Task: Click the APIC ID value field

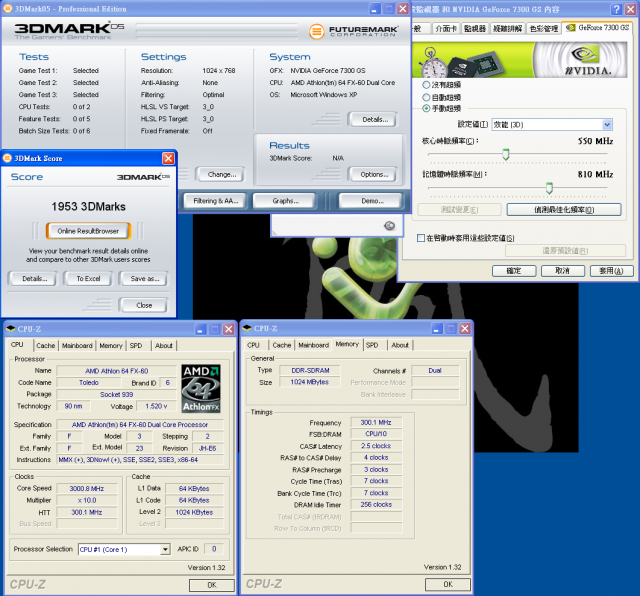Action: [214, 549]
